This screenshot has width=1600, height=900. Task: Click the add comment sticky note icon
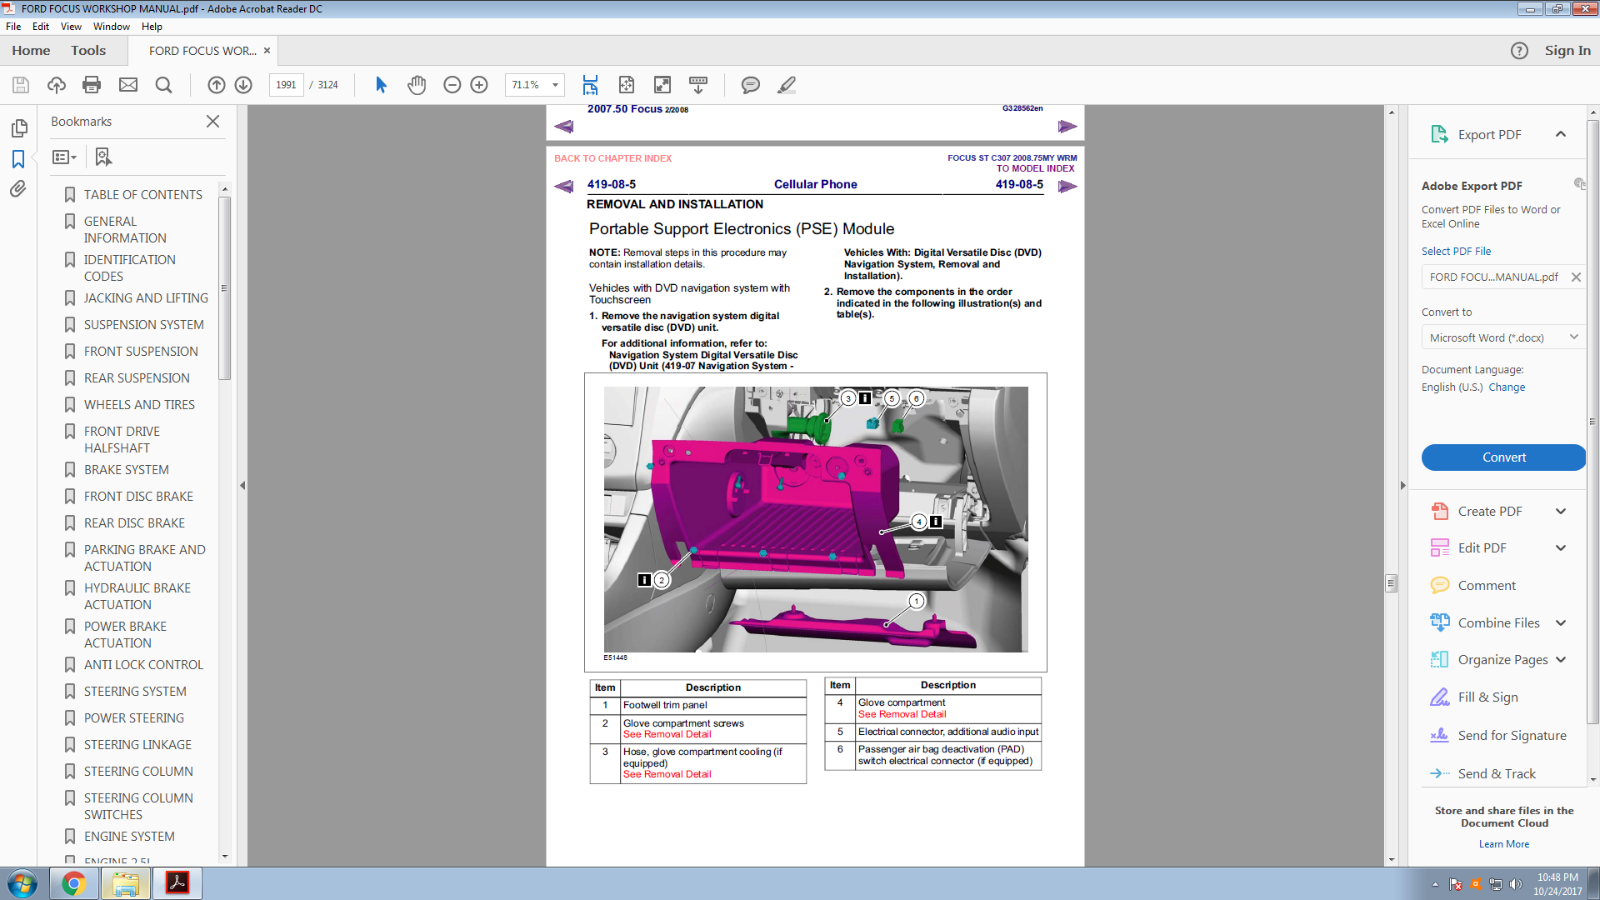coord(750,85)
